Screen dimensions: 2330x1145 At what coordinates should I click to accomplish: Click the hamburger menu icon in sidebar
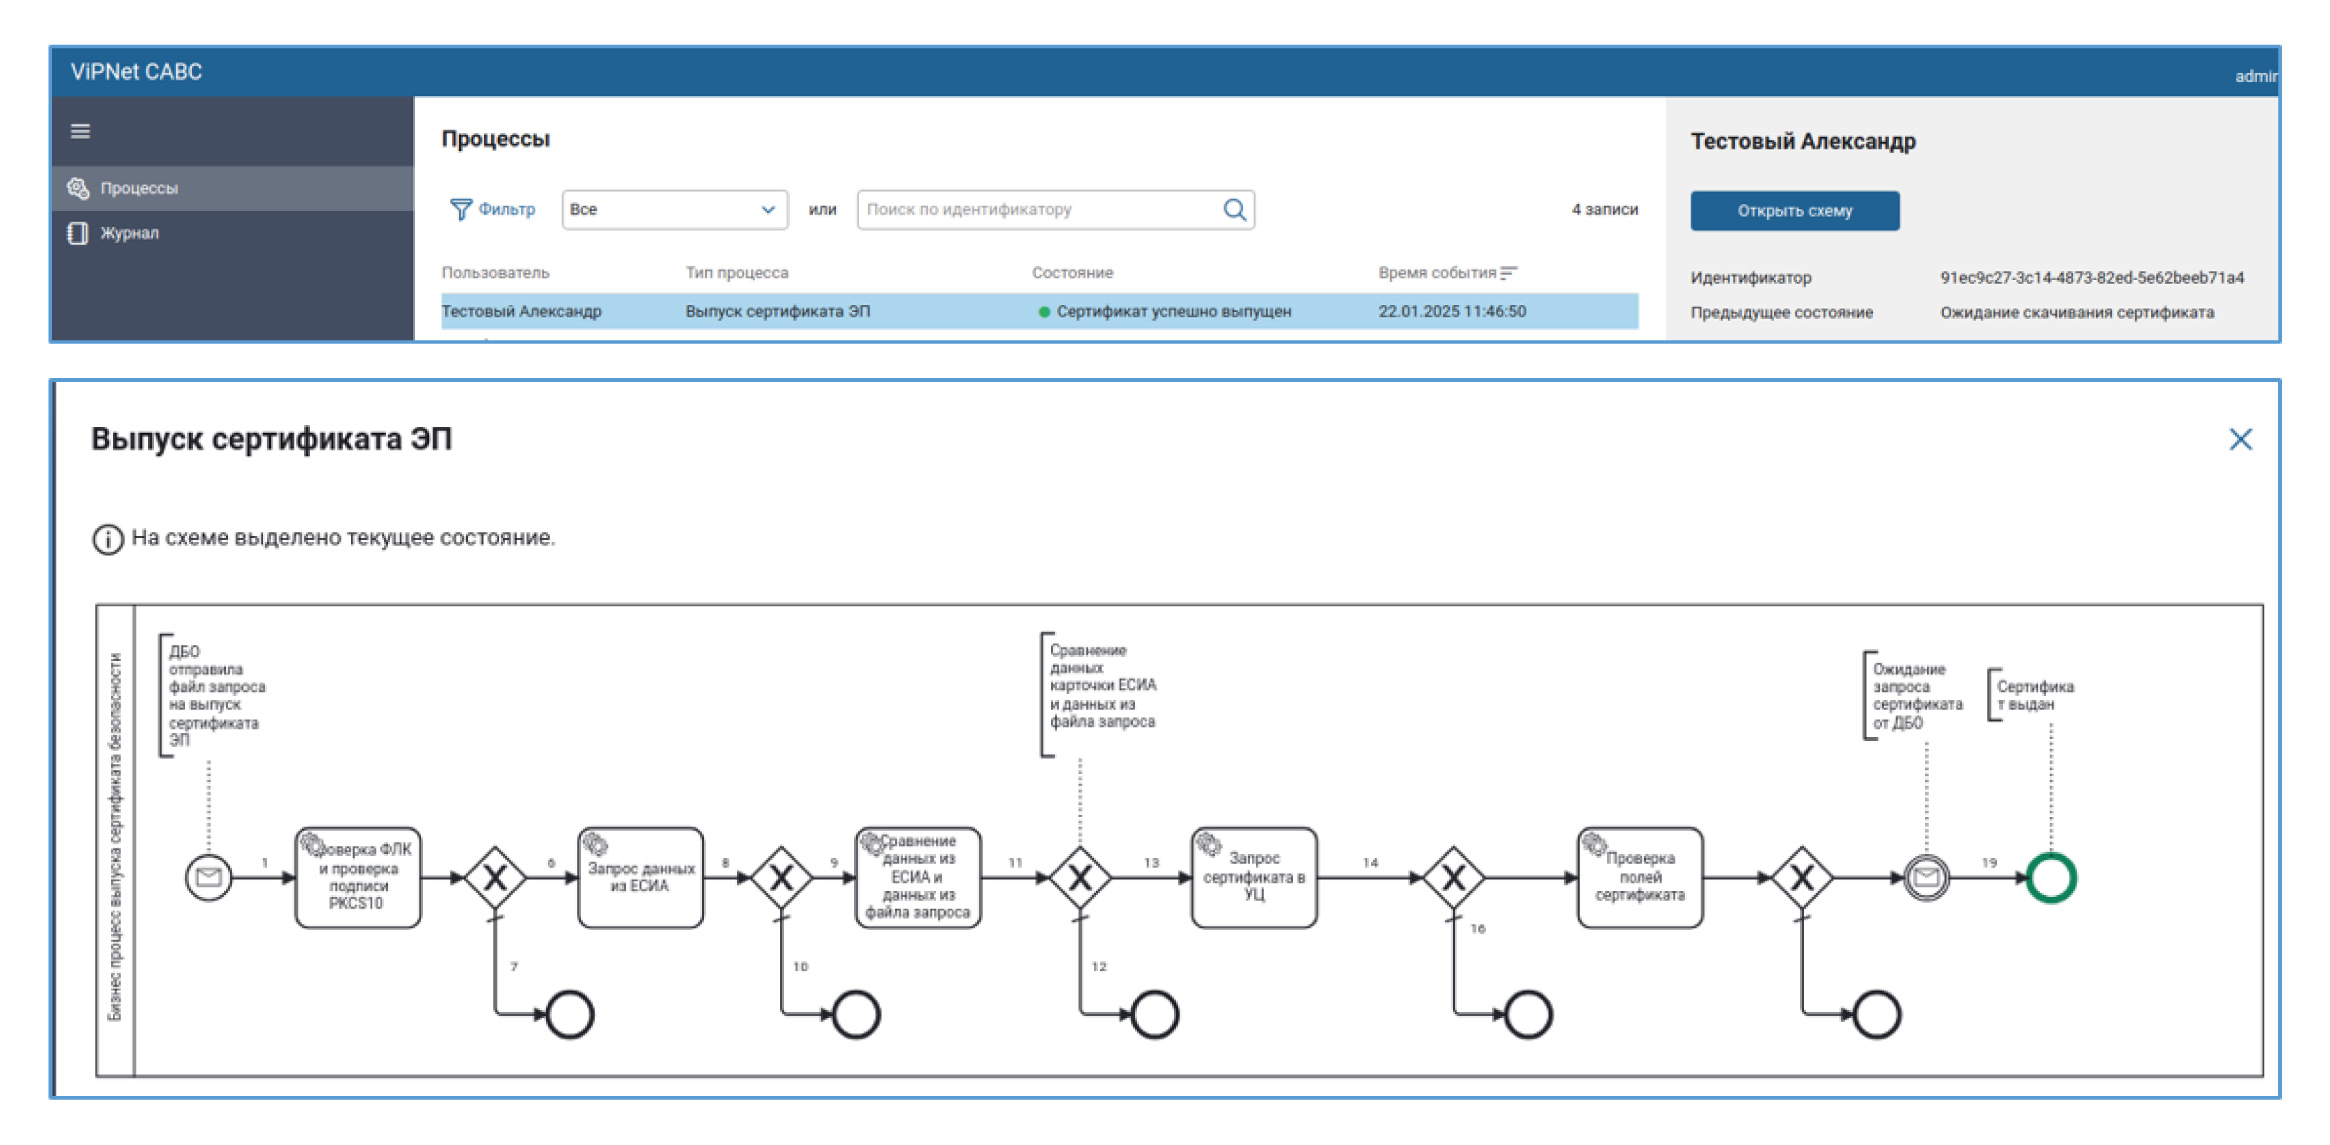(81, 131)
